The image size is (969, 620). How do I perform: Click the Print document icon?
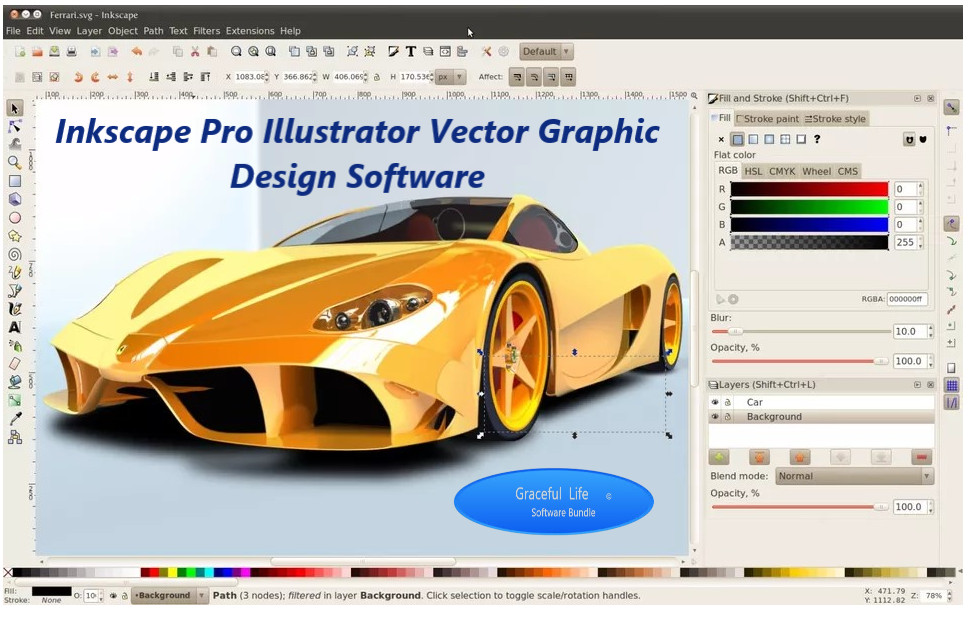click(72, 52)
